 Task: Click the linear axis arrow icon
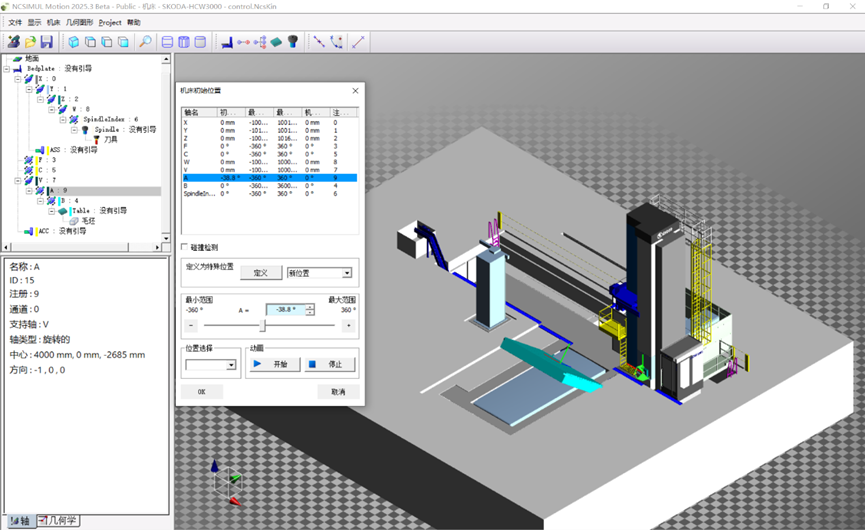243,42
